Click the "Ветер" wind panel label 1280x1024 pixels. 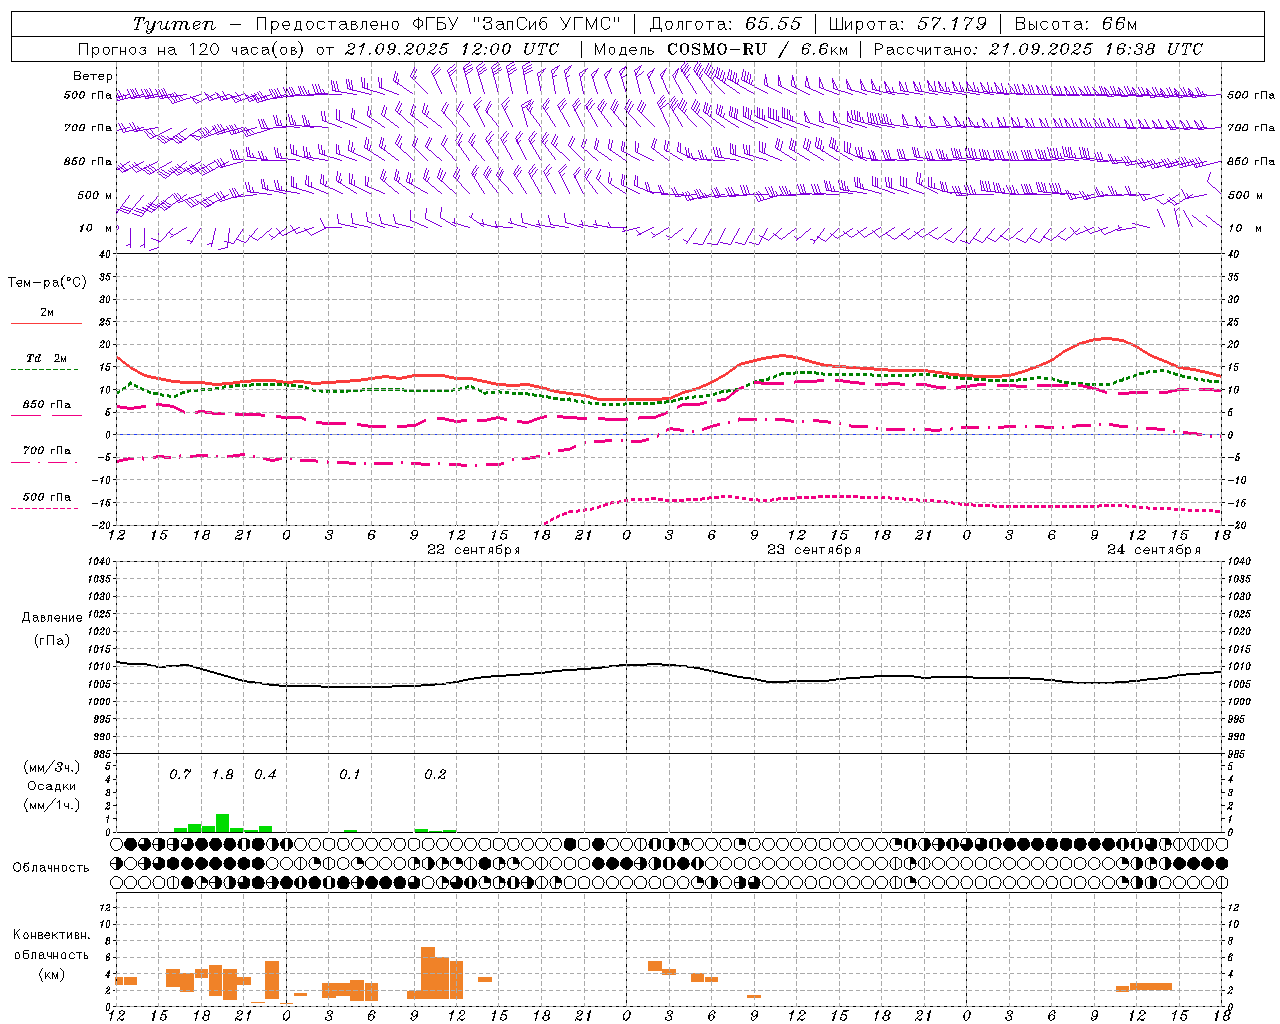coord(93,76)
